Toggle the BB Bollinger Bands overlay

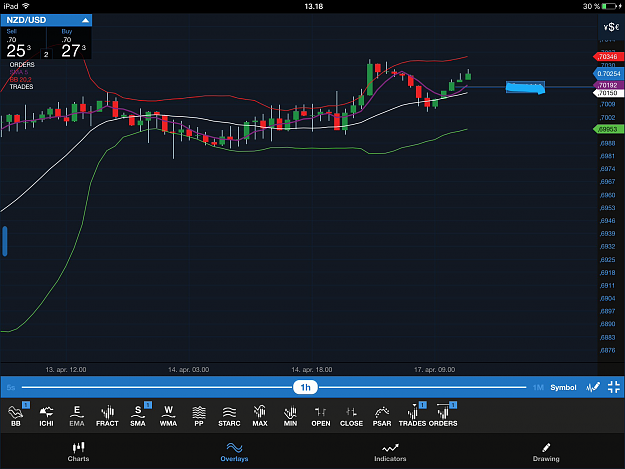[x=16, y=415]
